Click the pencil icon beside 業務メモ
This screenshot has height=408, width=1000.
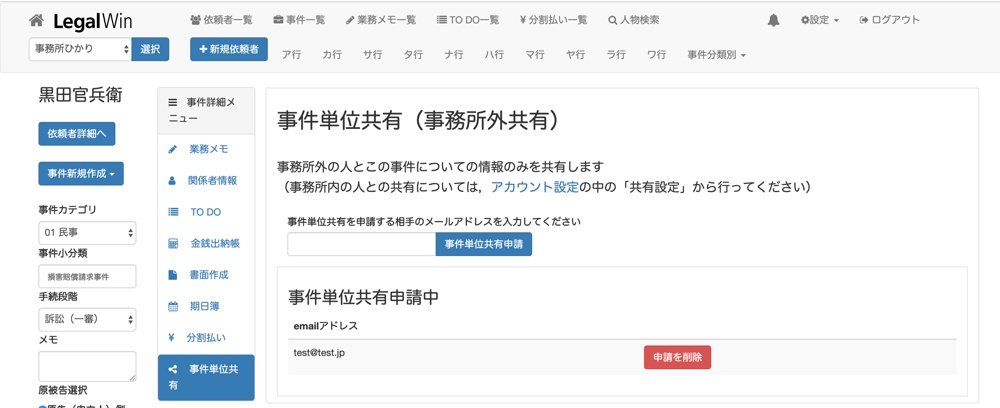coord(172,149)
